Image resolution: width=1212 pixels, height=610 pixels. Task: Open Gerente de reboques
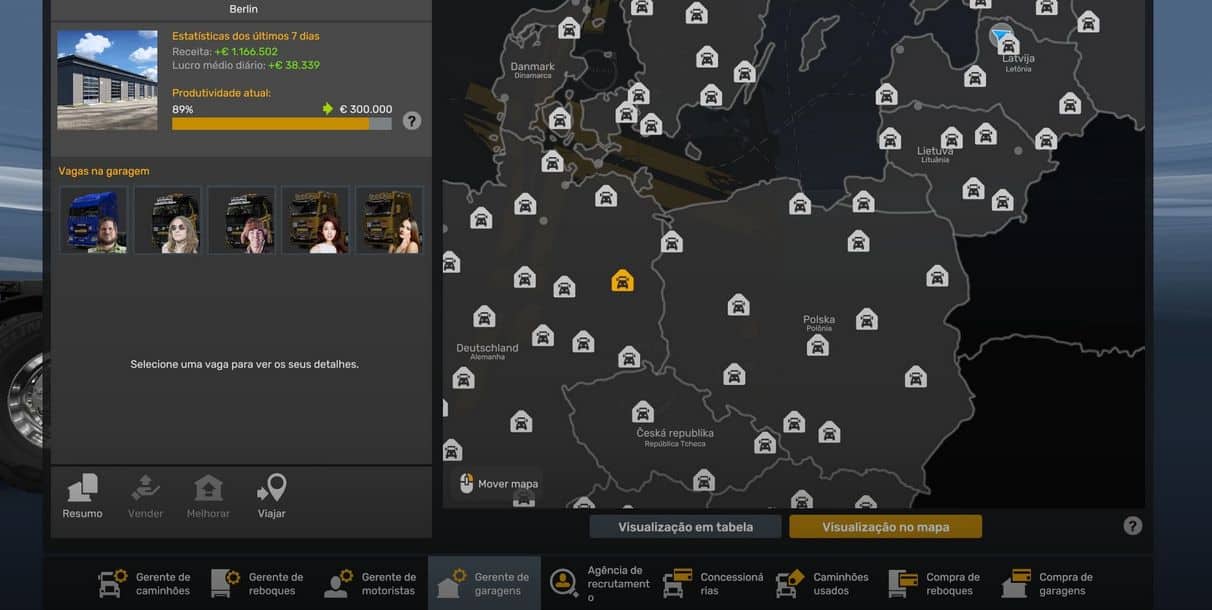(258, 583)
